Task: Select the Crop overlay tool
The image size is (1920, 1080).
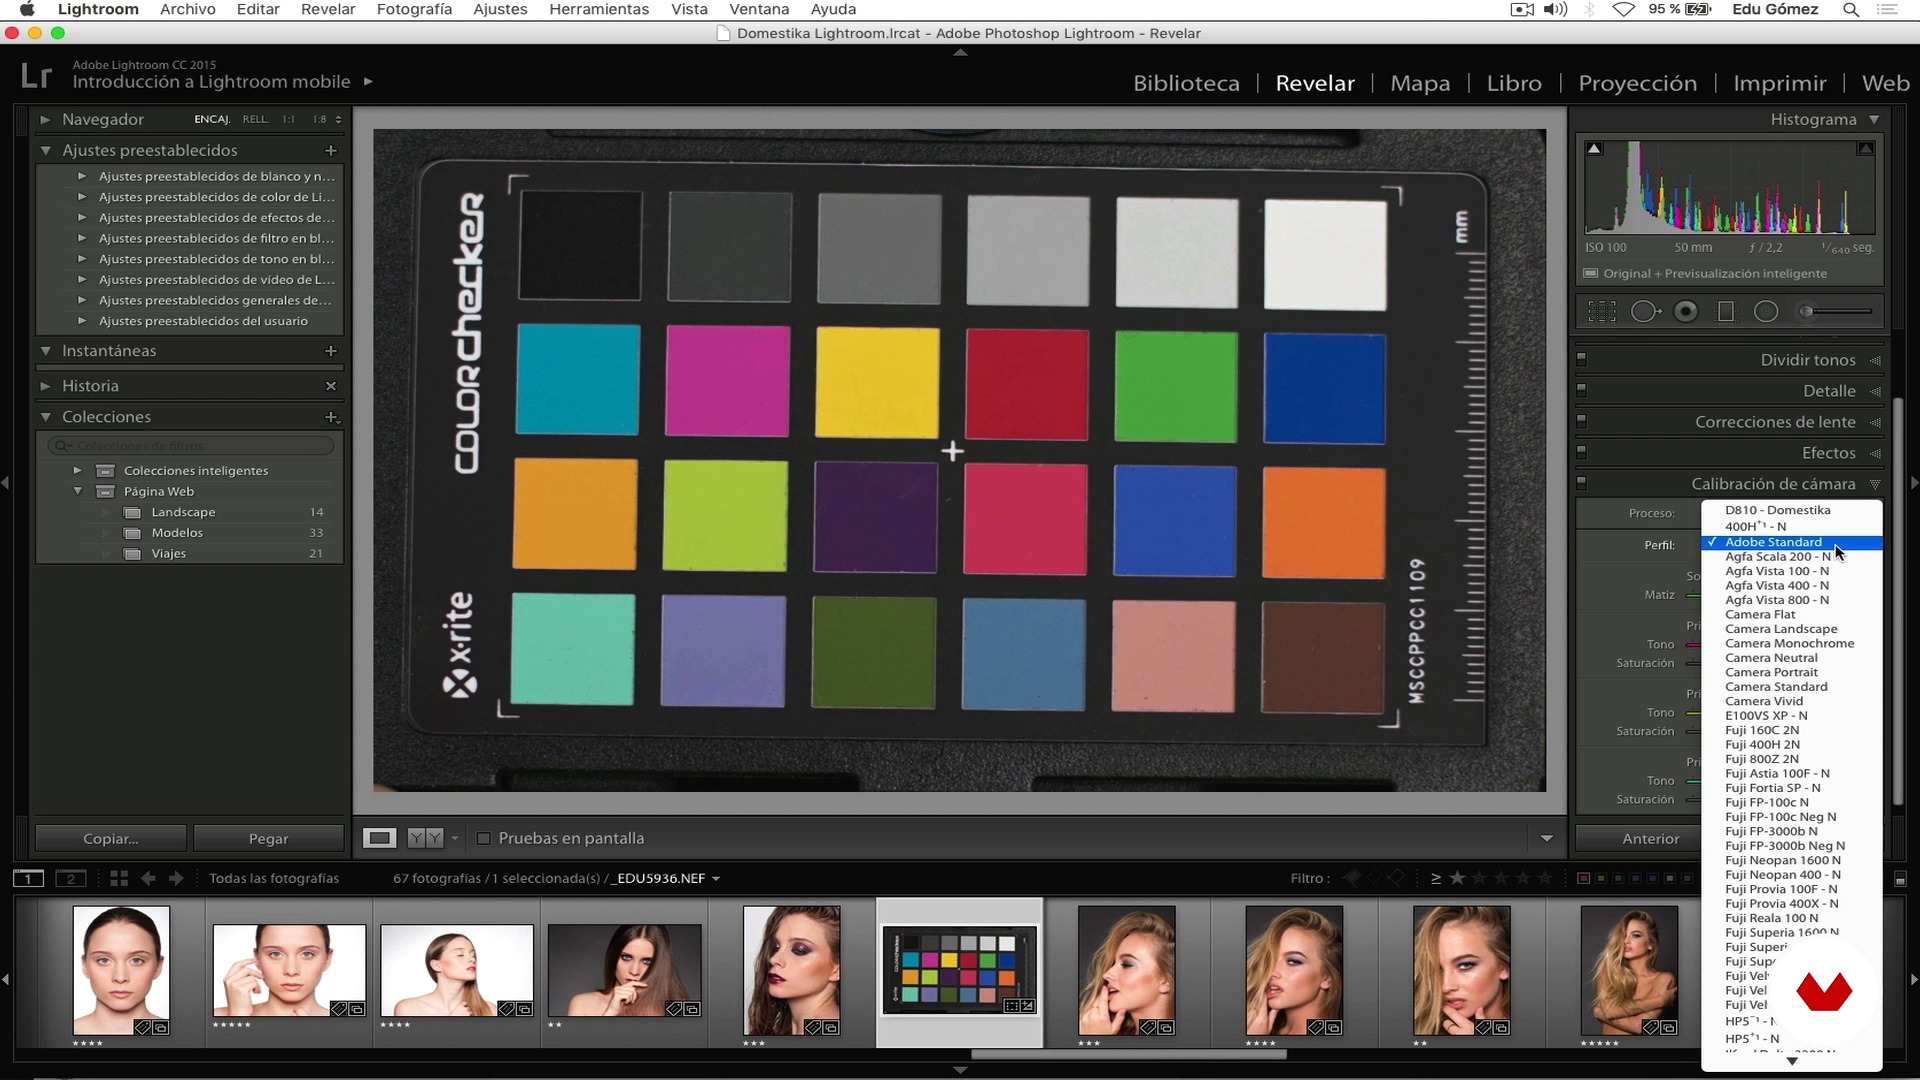Action: (x=1601, y=312)
